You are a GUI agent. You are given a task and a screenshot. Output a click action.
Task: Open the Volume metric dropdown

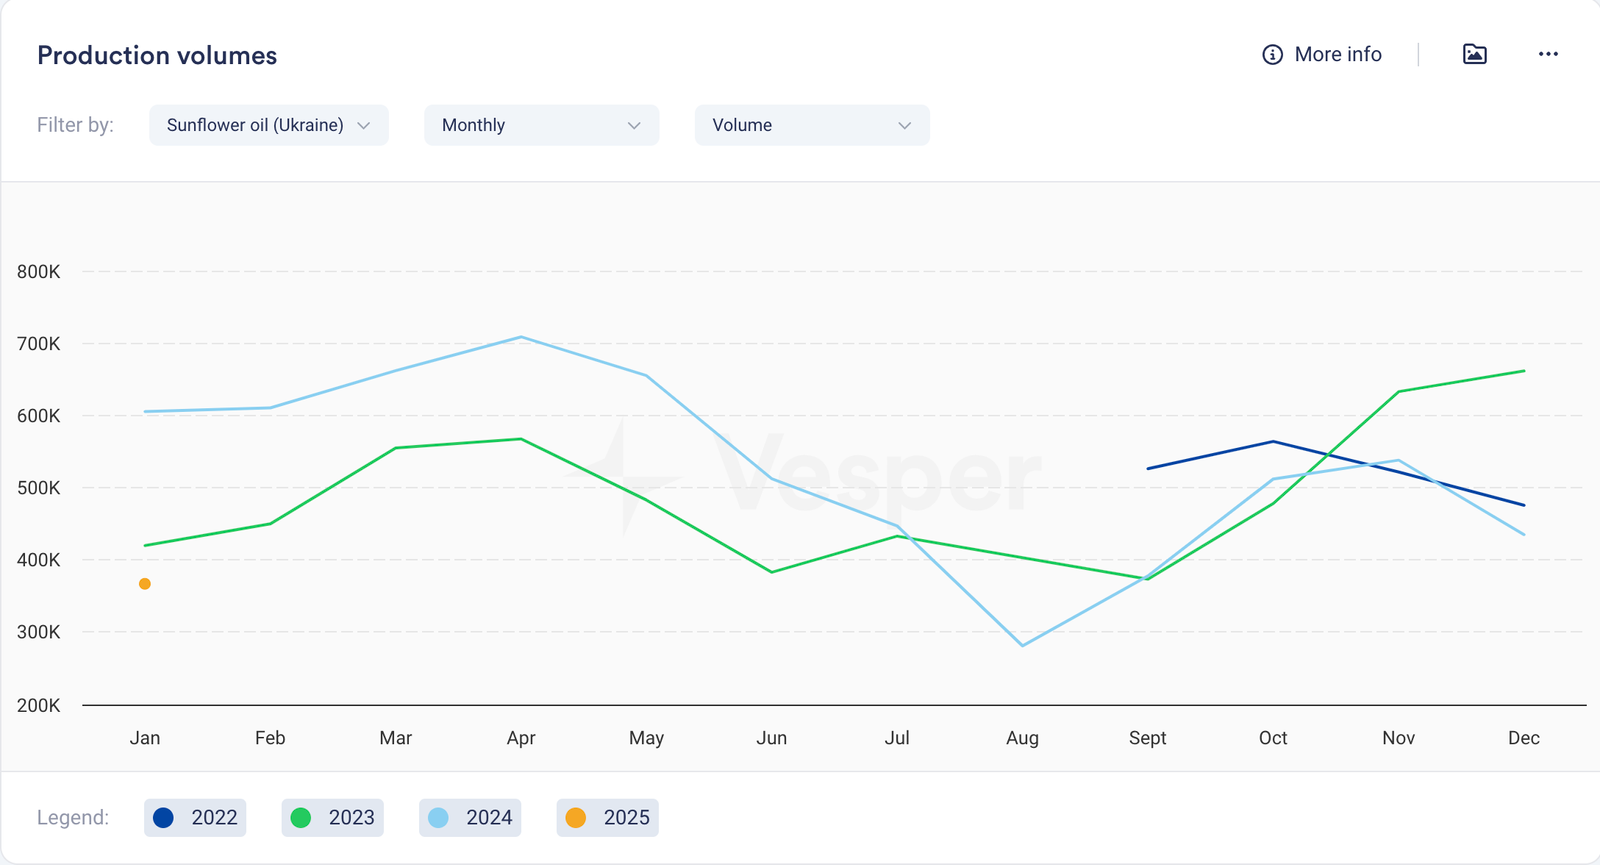click(x=811, y=125)
